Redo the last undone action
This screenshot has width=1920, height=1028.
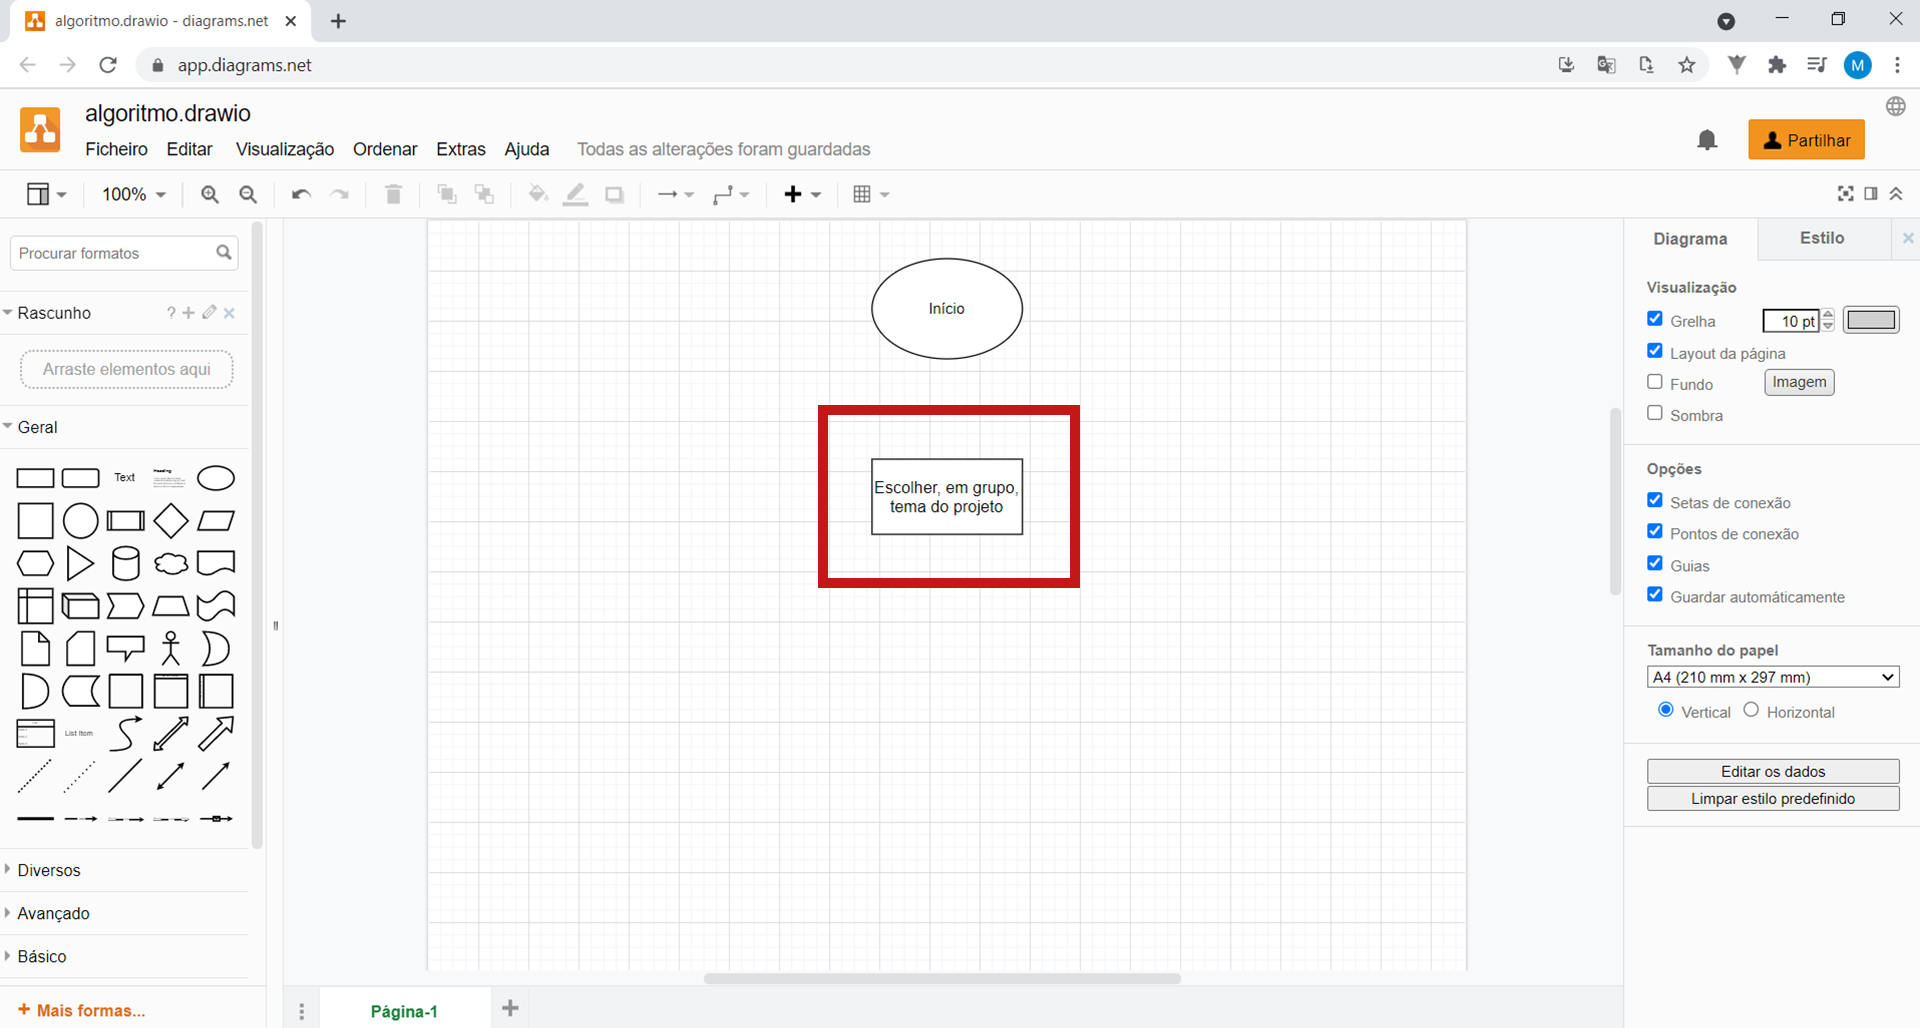(340, 194)
